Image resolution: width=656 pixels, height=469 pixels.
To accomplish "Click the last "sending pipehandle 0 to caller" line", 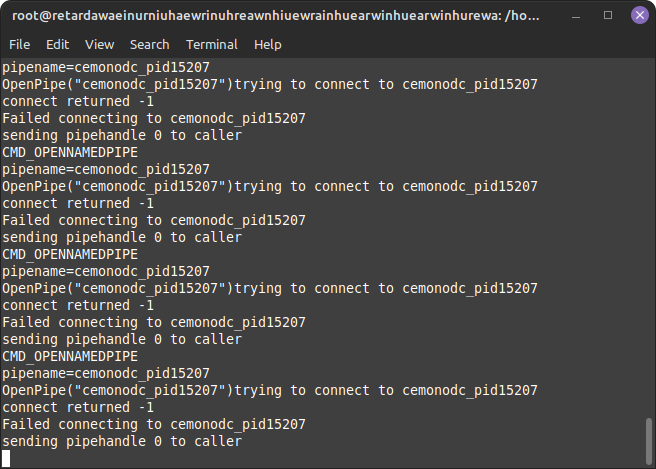I will 121,441.
